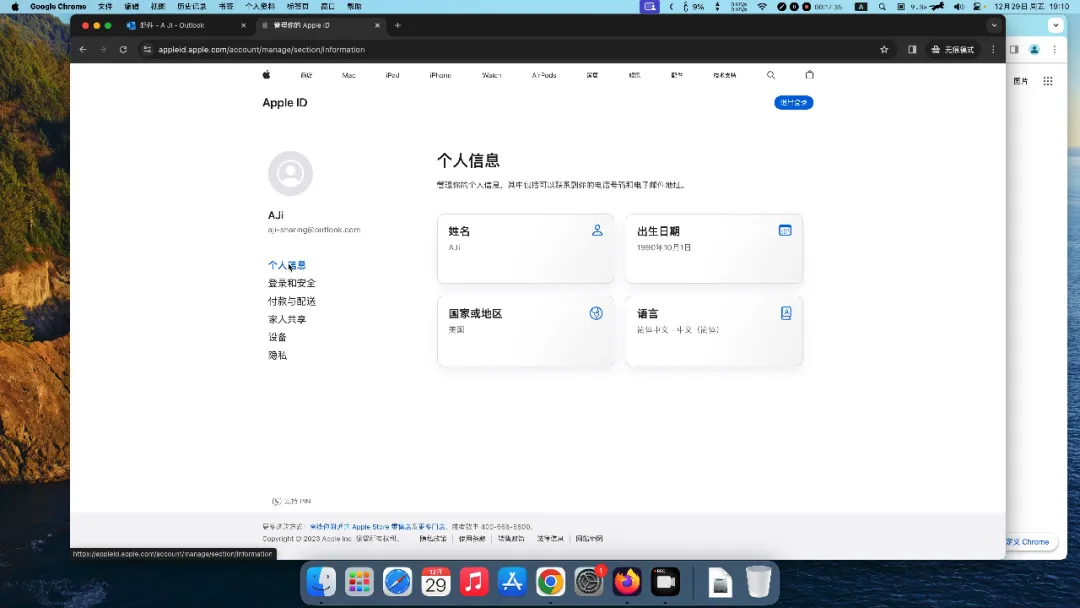The height and width of the screenshot is (608, 1080).
Task: Click the calendar icon on the 出生日期 card
Action: click(x=785, y=230)
